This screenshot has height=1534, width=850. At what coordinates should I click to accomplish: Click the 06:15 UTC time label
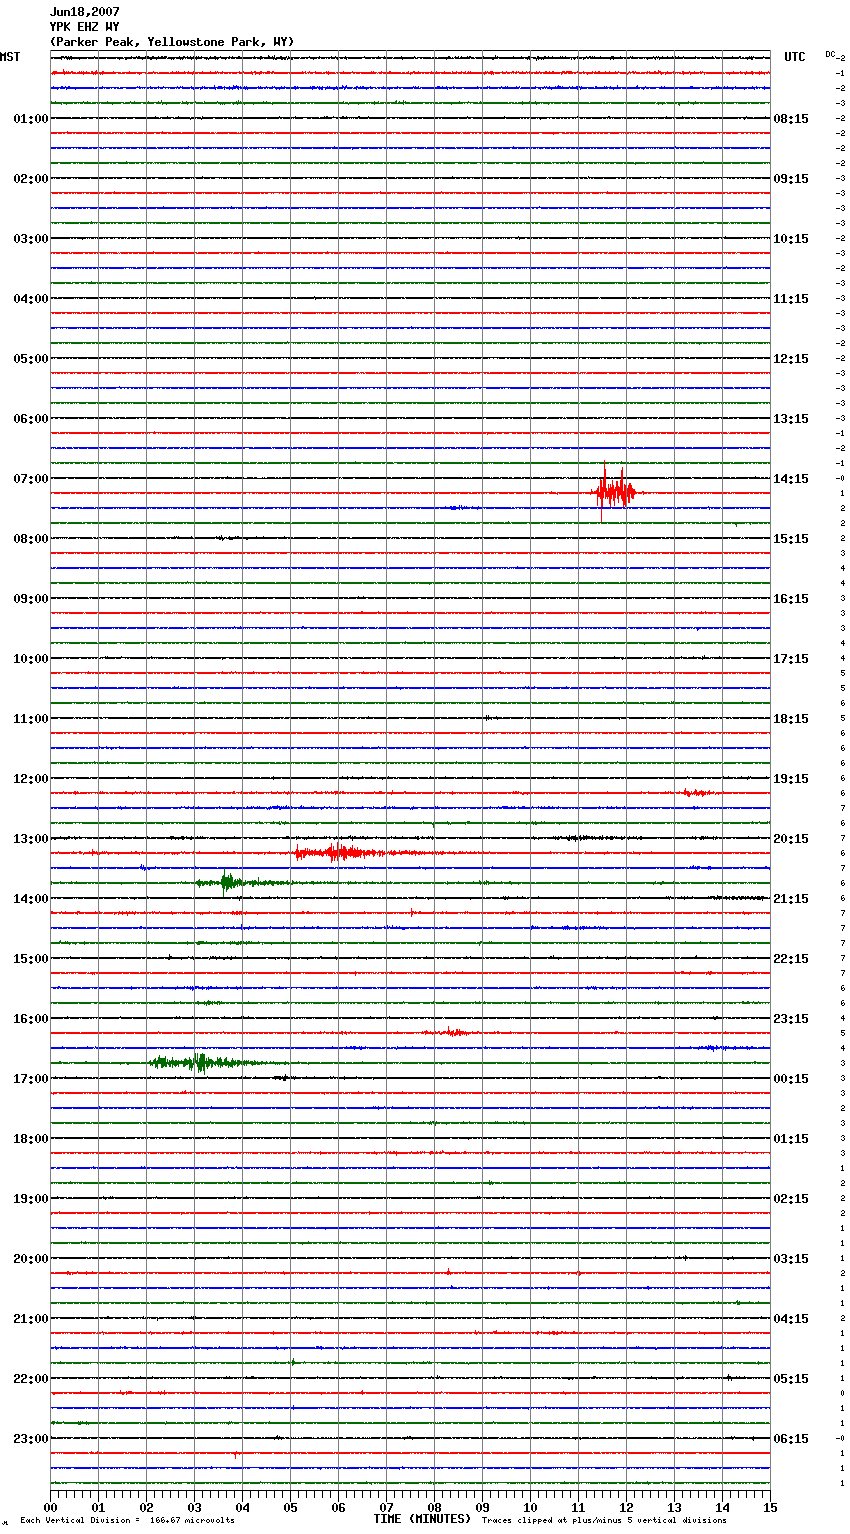click(x=791, y=1439)
